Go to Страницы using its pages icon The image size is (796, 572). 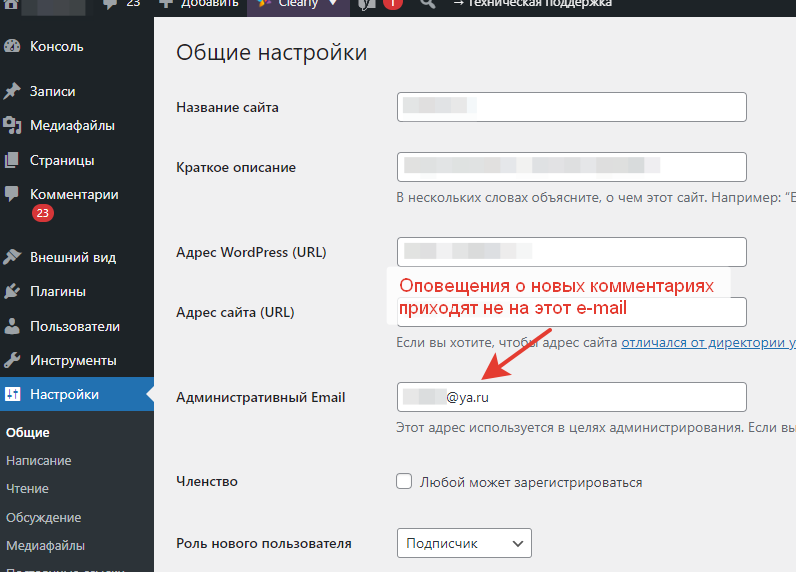(x=12, y=160)
